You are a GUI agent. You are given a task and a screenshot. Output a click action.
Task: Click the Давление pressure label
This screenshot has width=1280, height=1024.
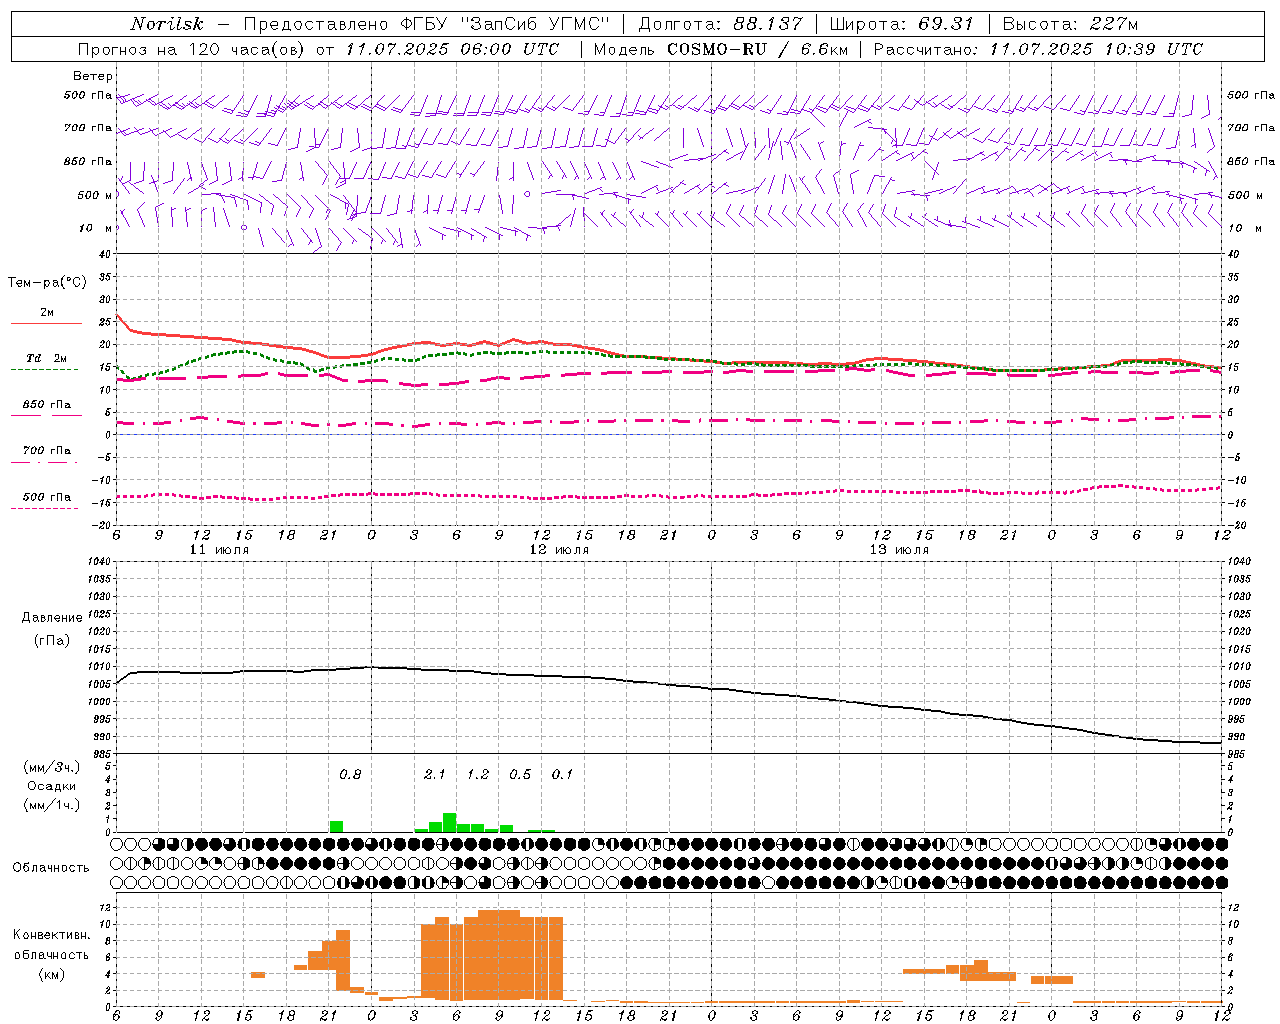pos(52,618)
